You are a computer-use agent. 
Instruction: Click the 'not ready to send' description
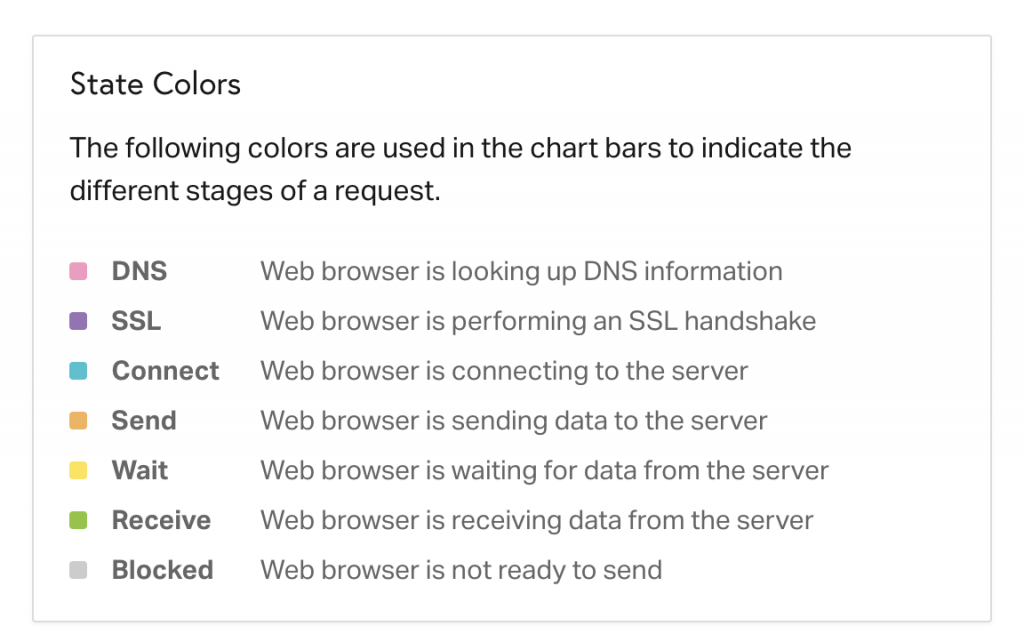click(461, 570)
